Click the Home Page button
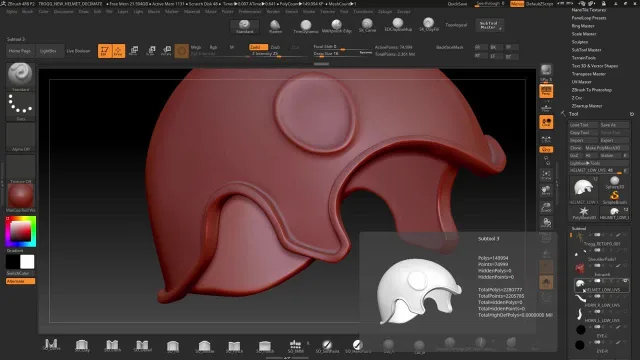Image resolution: width=640 pixels, height=360 pixels. coord(20,51)
